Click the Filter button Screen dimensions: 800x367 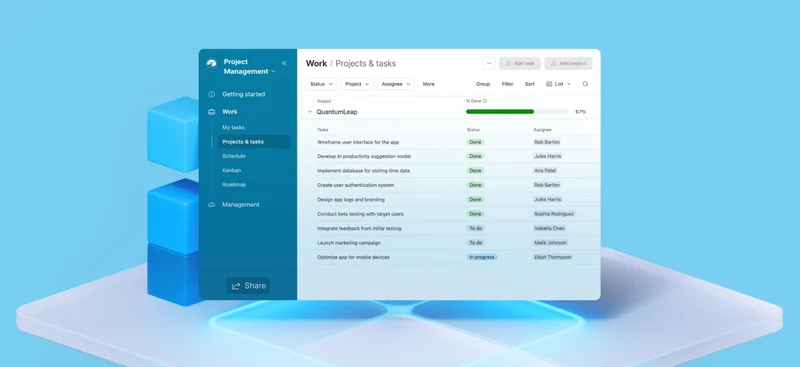coord(507,84)
